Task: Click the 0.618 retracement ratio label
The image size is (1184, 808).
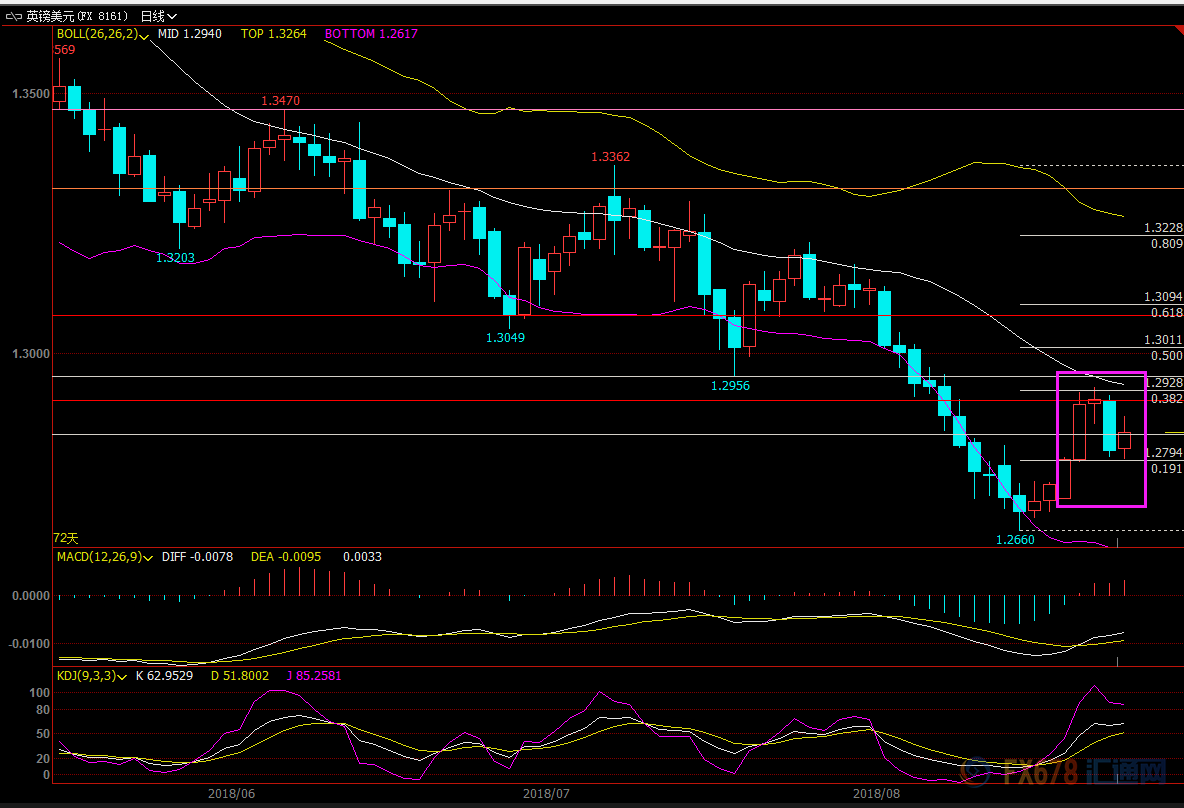Action: pyautogui.click(x=1167, y=313)
